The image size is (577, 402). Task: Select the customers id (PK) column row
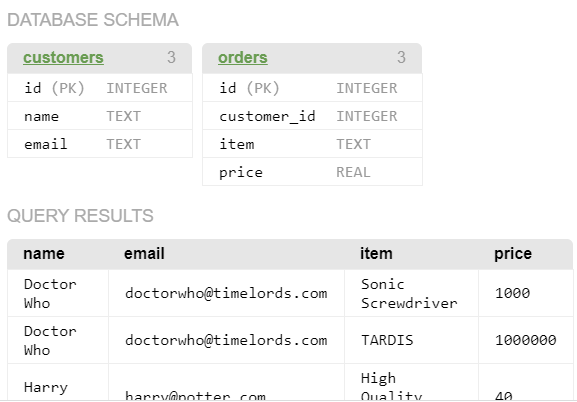pos(100,88)
